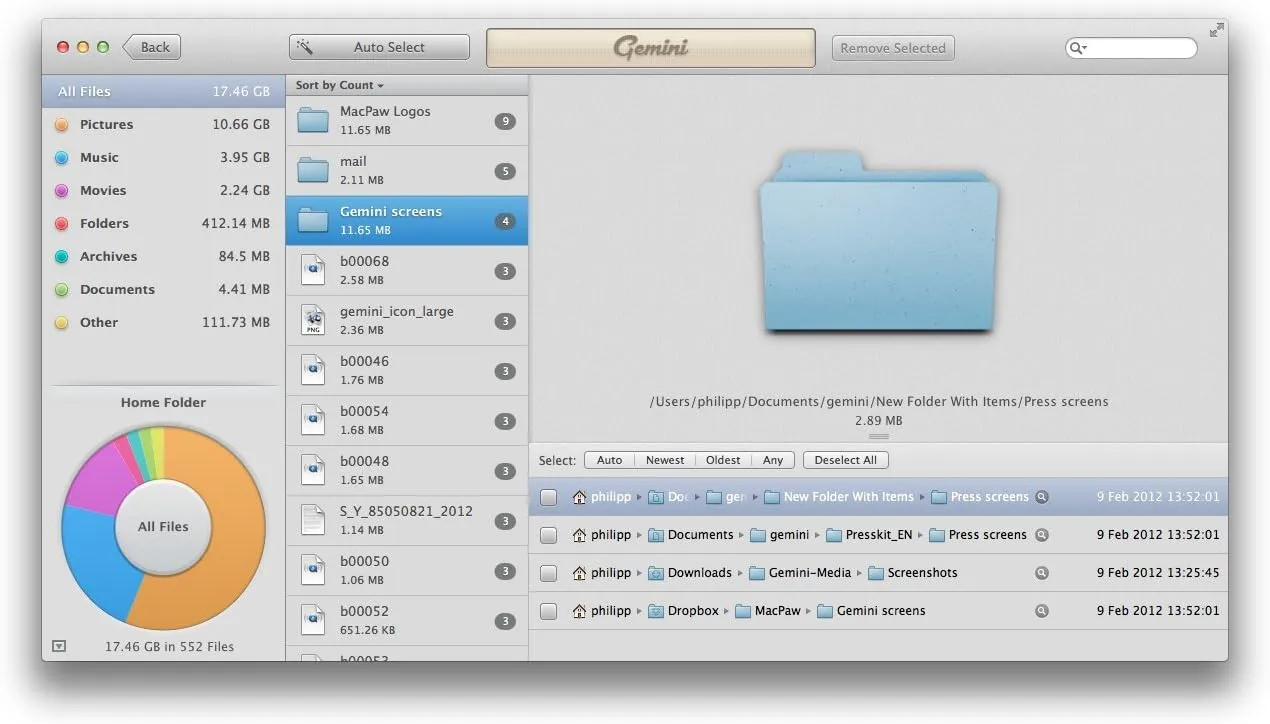Image resolution: width=1270 pixels, height=724 pixels.
Task: Click Dropbox folder icon in path
Action: pos(656,611)
